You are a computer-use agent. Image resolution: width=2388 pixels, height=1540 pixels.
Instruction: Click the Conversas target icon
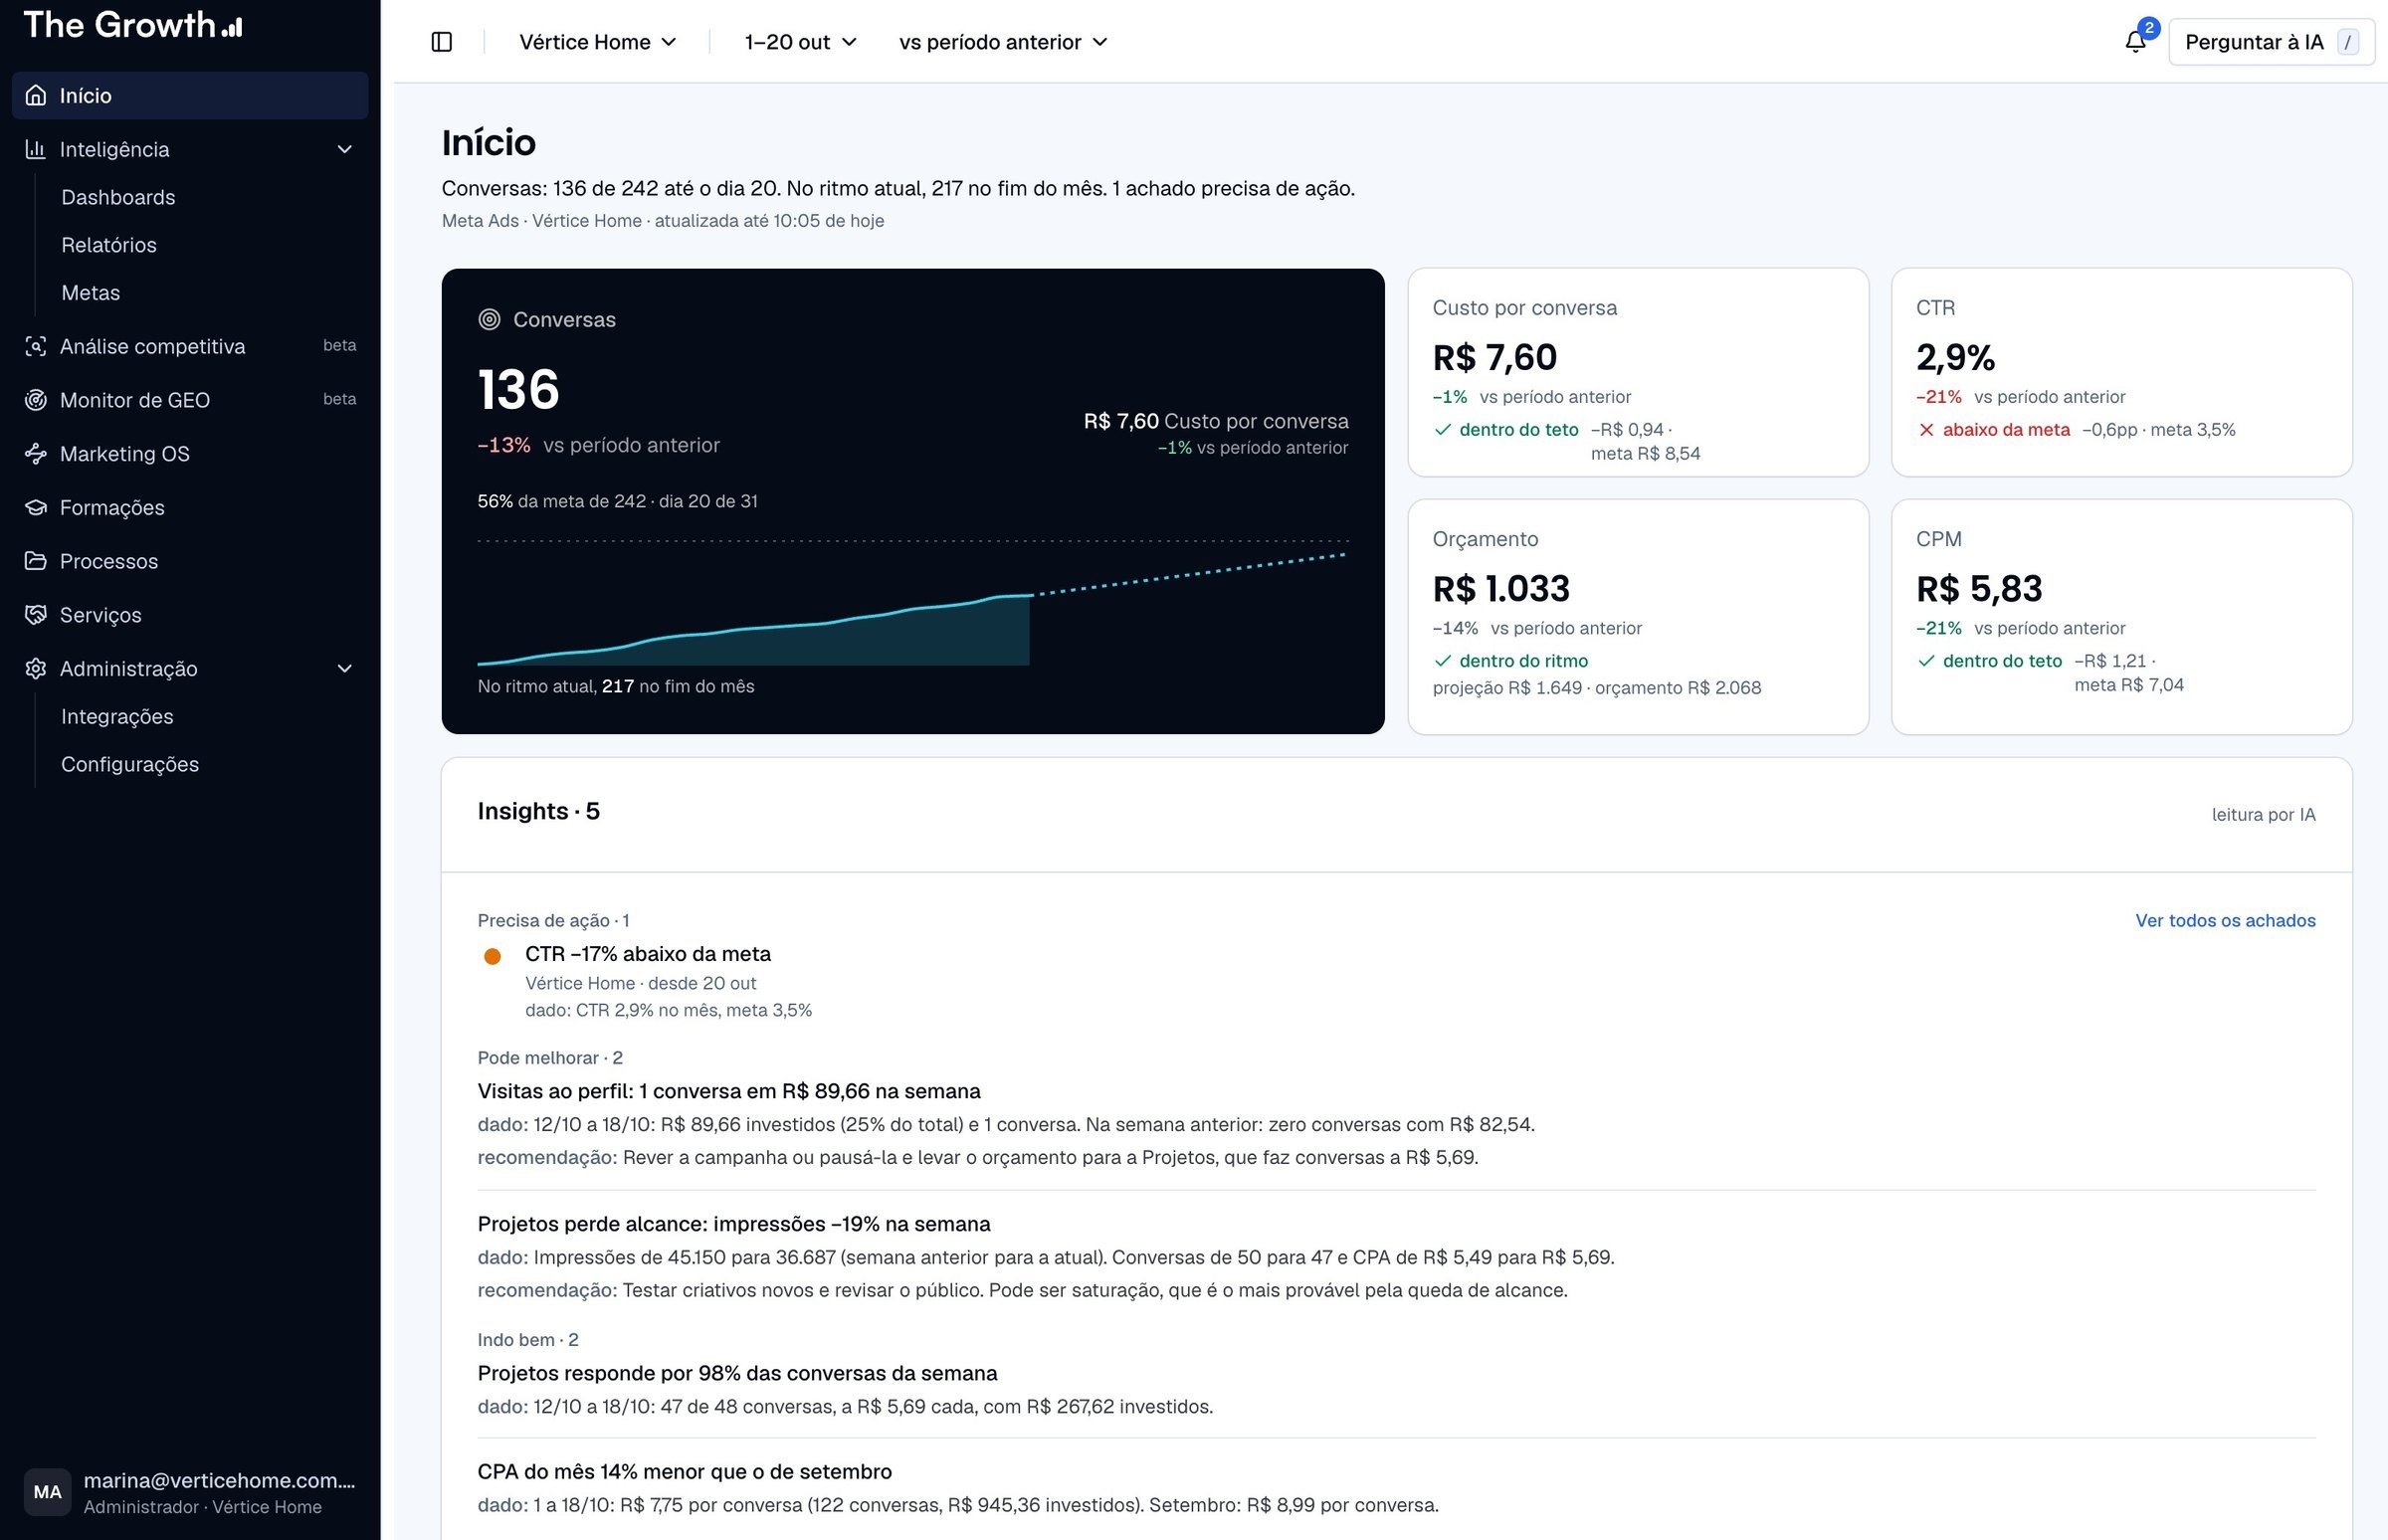489,319
